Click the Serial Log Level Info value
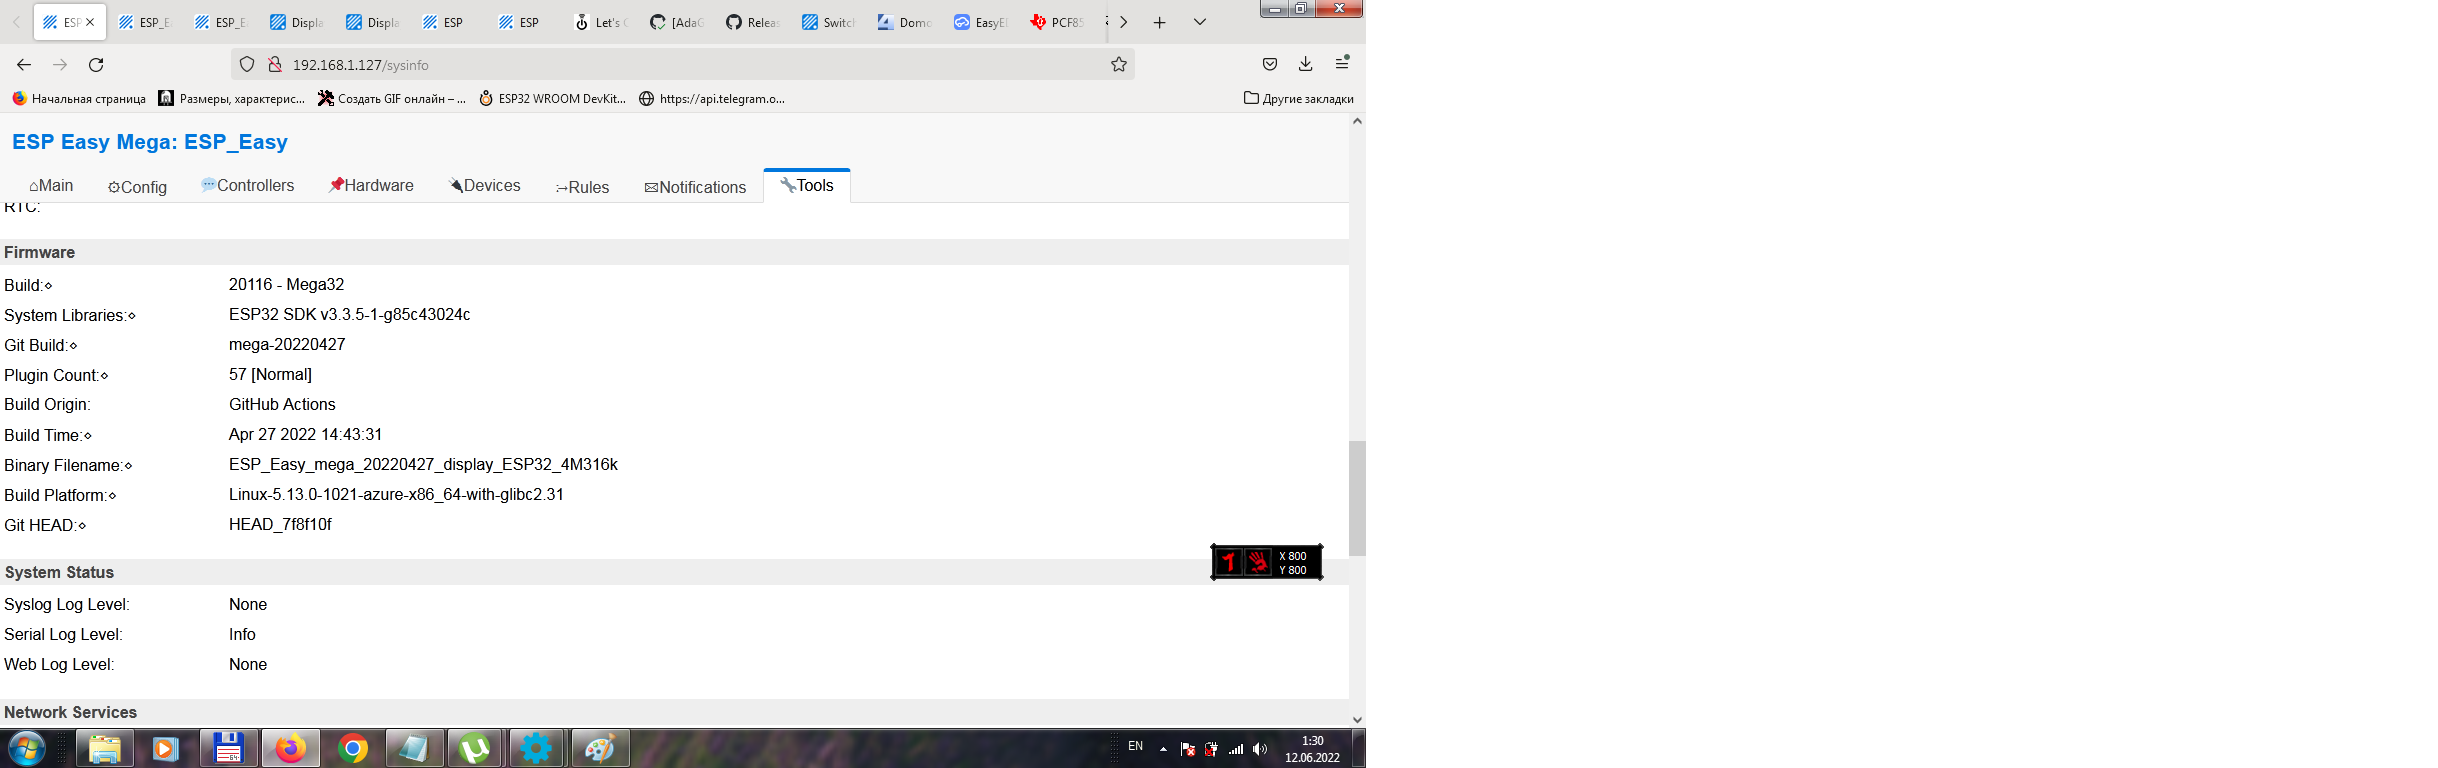Viewport: 2438px width, 768px height. point(242,635)
